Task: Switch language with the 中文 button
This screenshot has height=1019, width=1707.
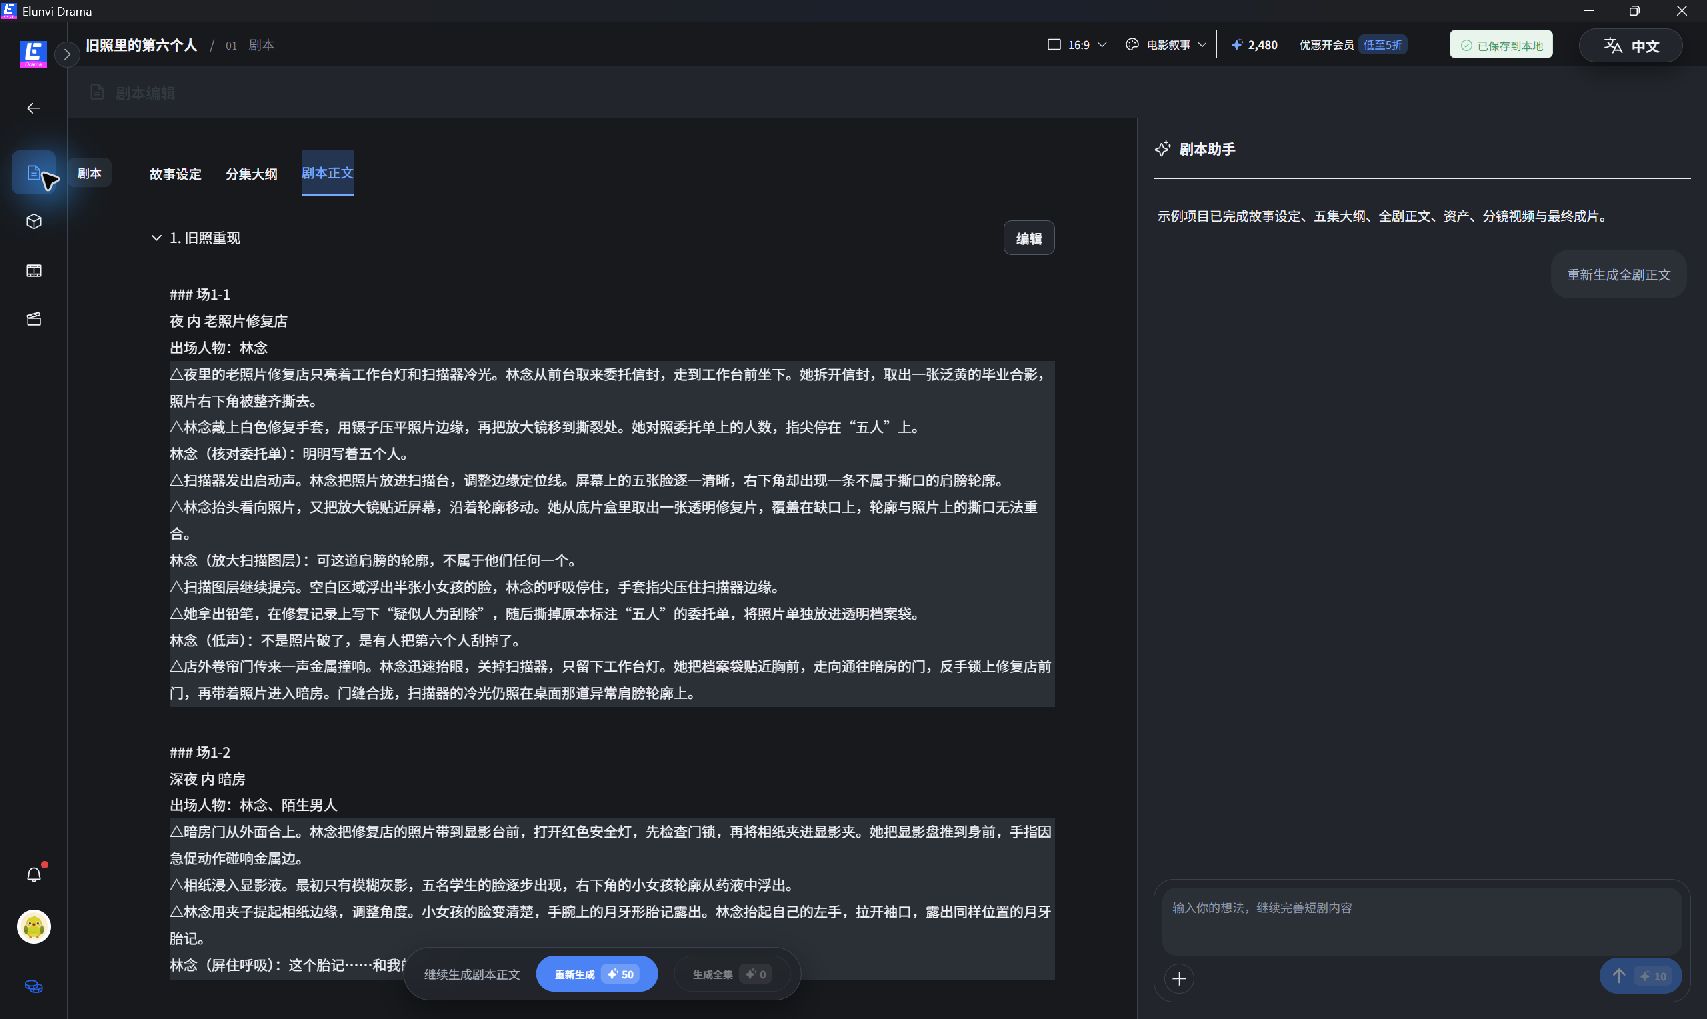Action: [1630, 46]
